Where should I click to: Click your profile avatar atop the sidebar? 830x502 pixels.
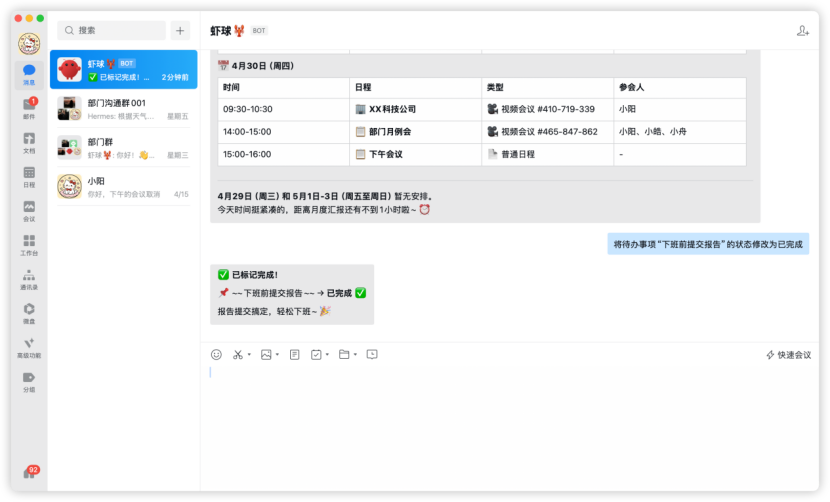[x=29, y=44]
